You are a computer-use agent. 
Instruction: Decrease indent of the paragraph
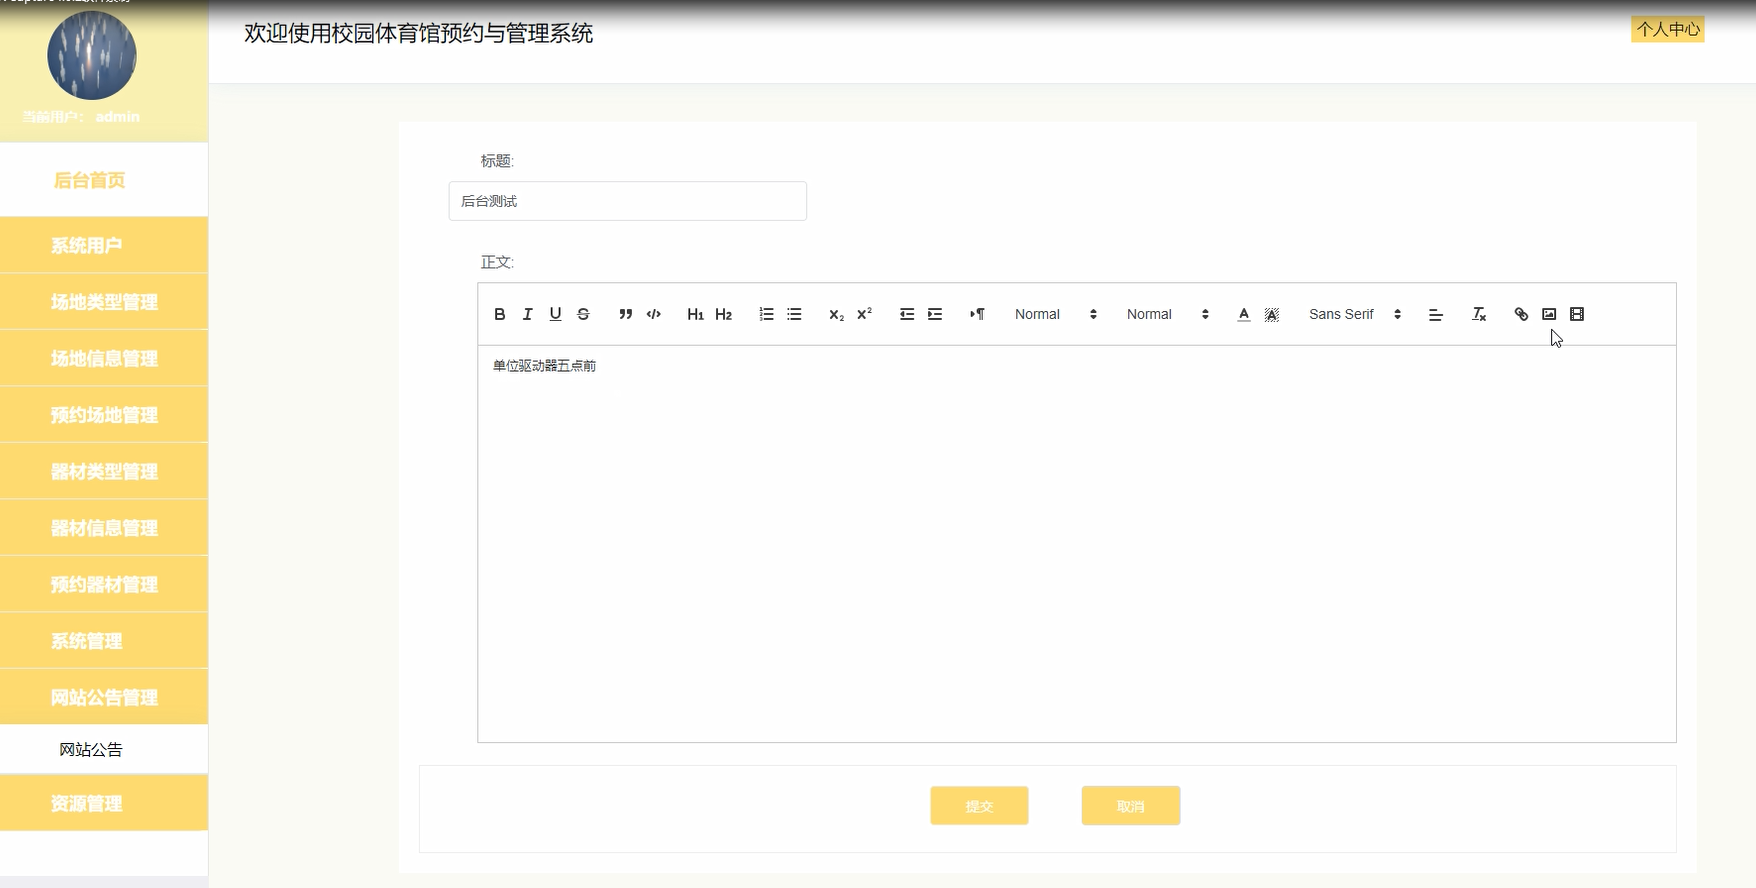[x=907, y=314]
